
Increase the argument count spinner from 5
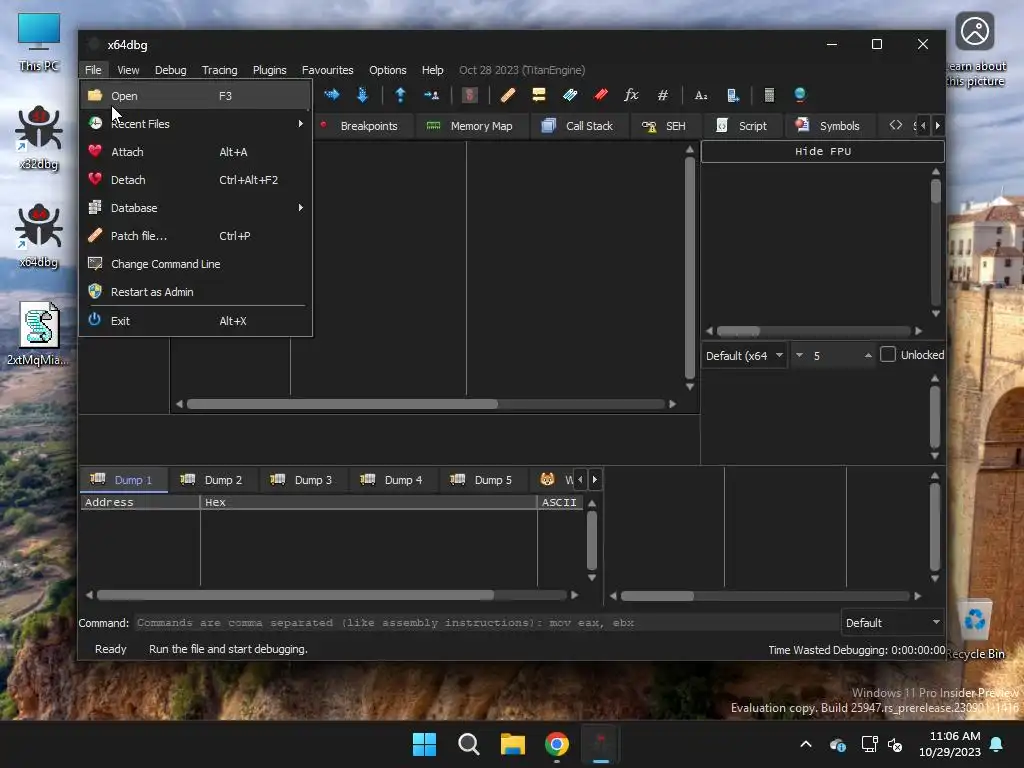point(868,355)
